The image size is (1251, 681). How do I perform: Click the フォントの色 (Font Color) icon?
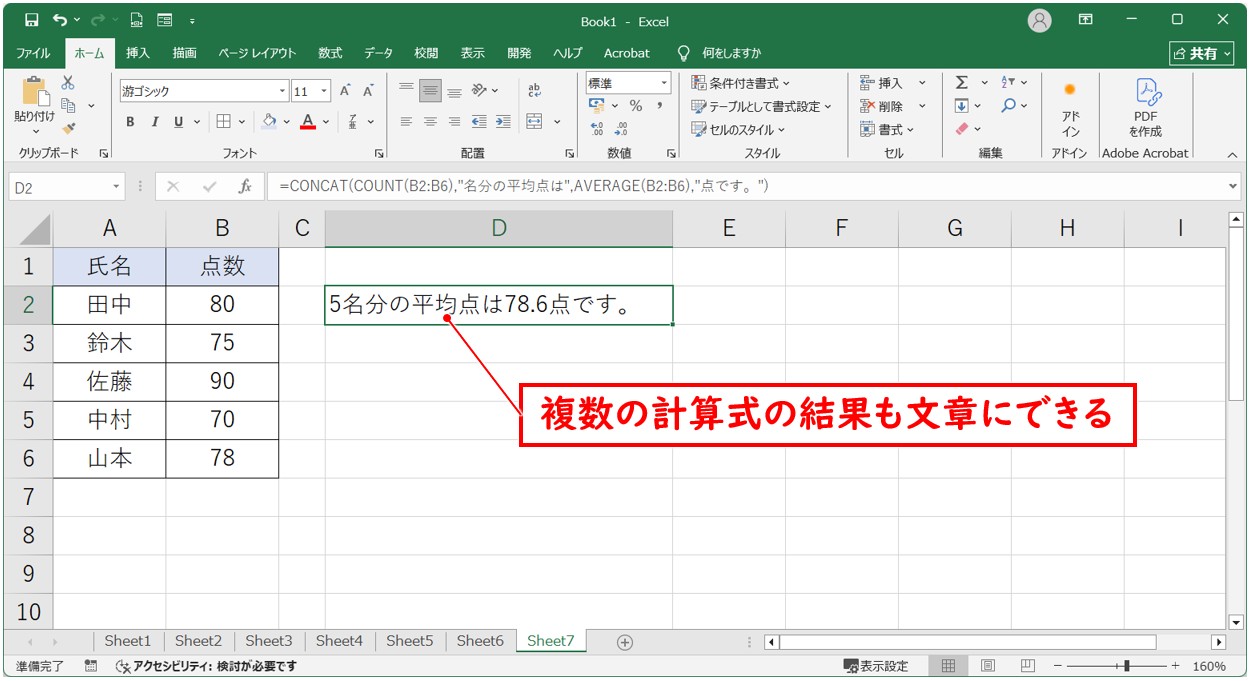click(x=308, y=121)
